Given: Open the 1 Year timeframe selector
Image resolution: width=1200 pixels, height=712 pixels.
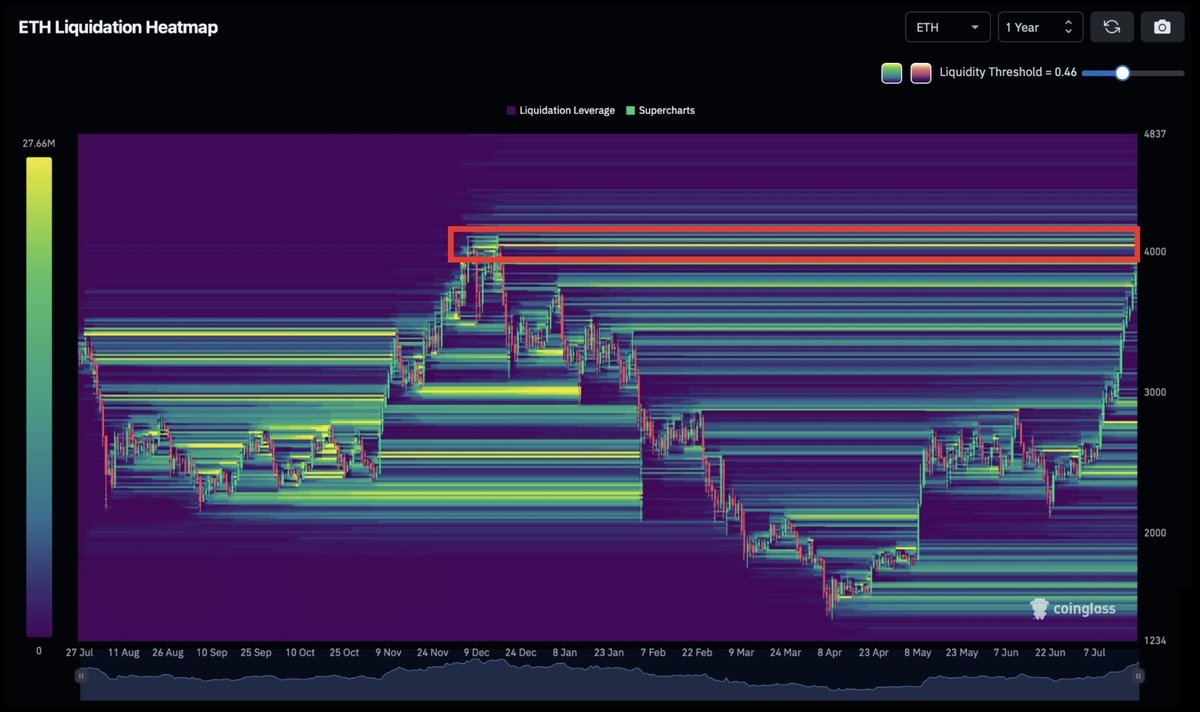Looking at the screenshot, I should (x=1040, y=27).
